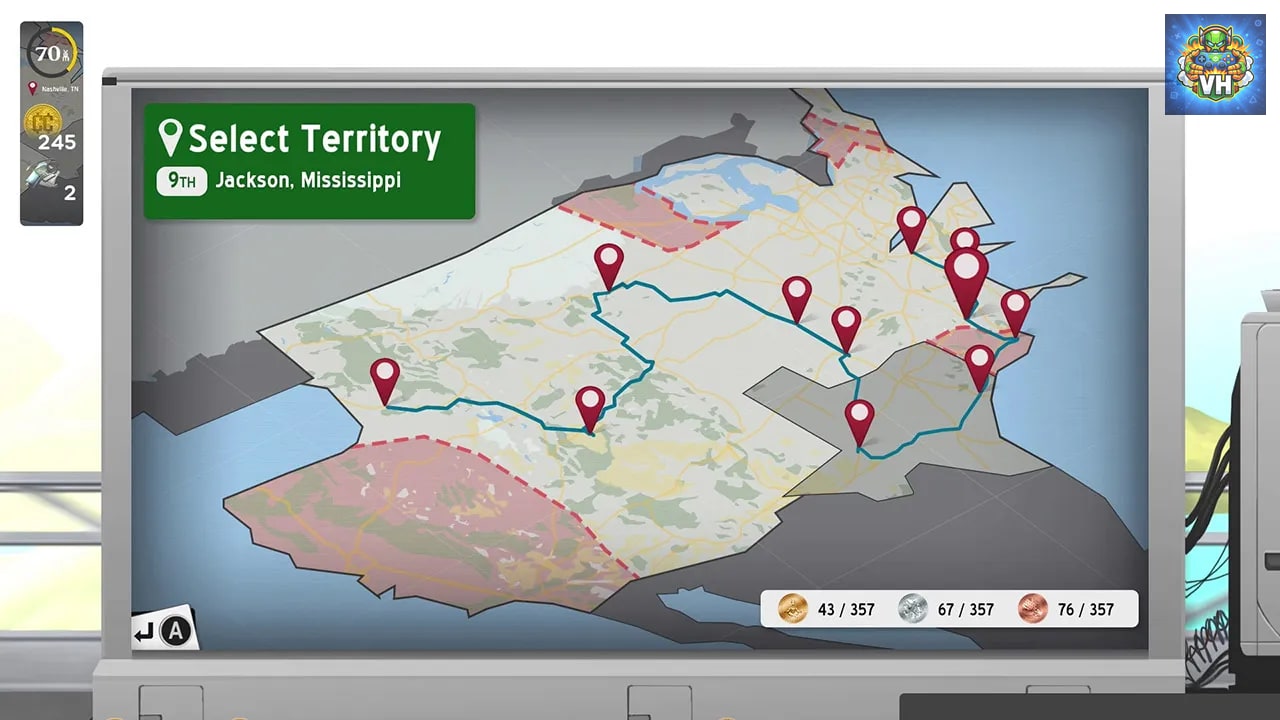Image resolution: width=1280 pixels, height=720 pixels.
Task: Select the pin at the top of the route loop
Action: click(x=609, y=266)
